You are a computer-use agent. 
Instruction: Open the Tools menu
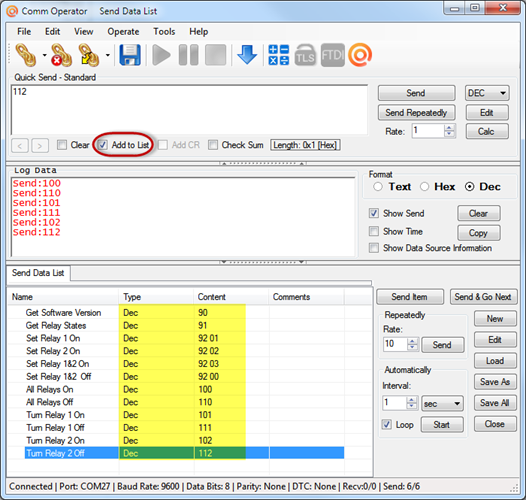tap(164, 32)
